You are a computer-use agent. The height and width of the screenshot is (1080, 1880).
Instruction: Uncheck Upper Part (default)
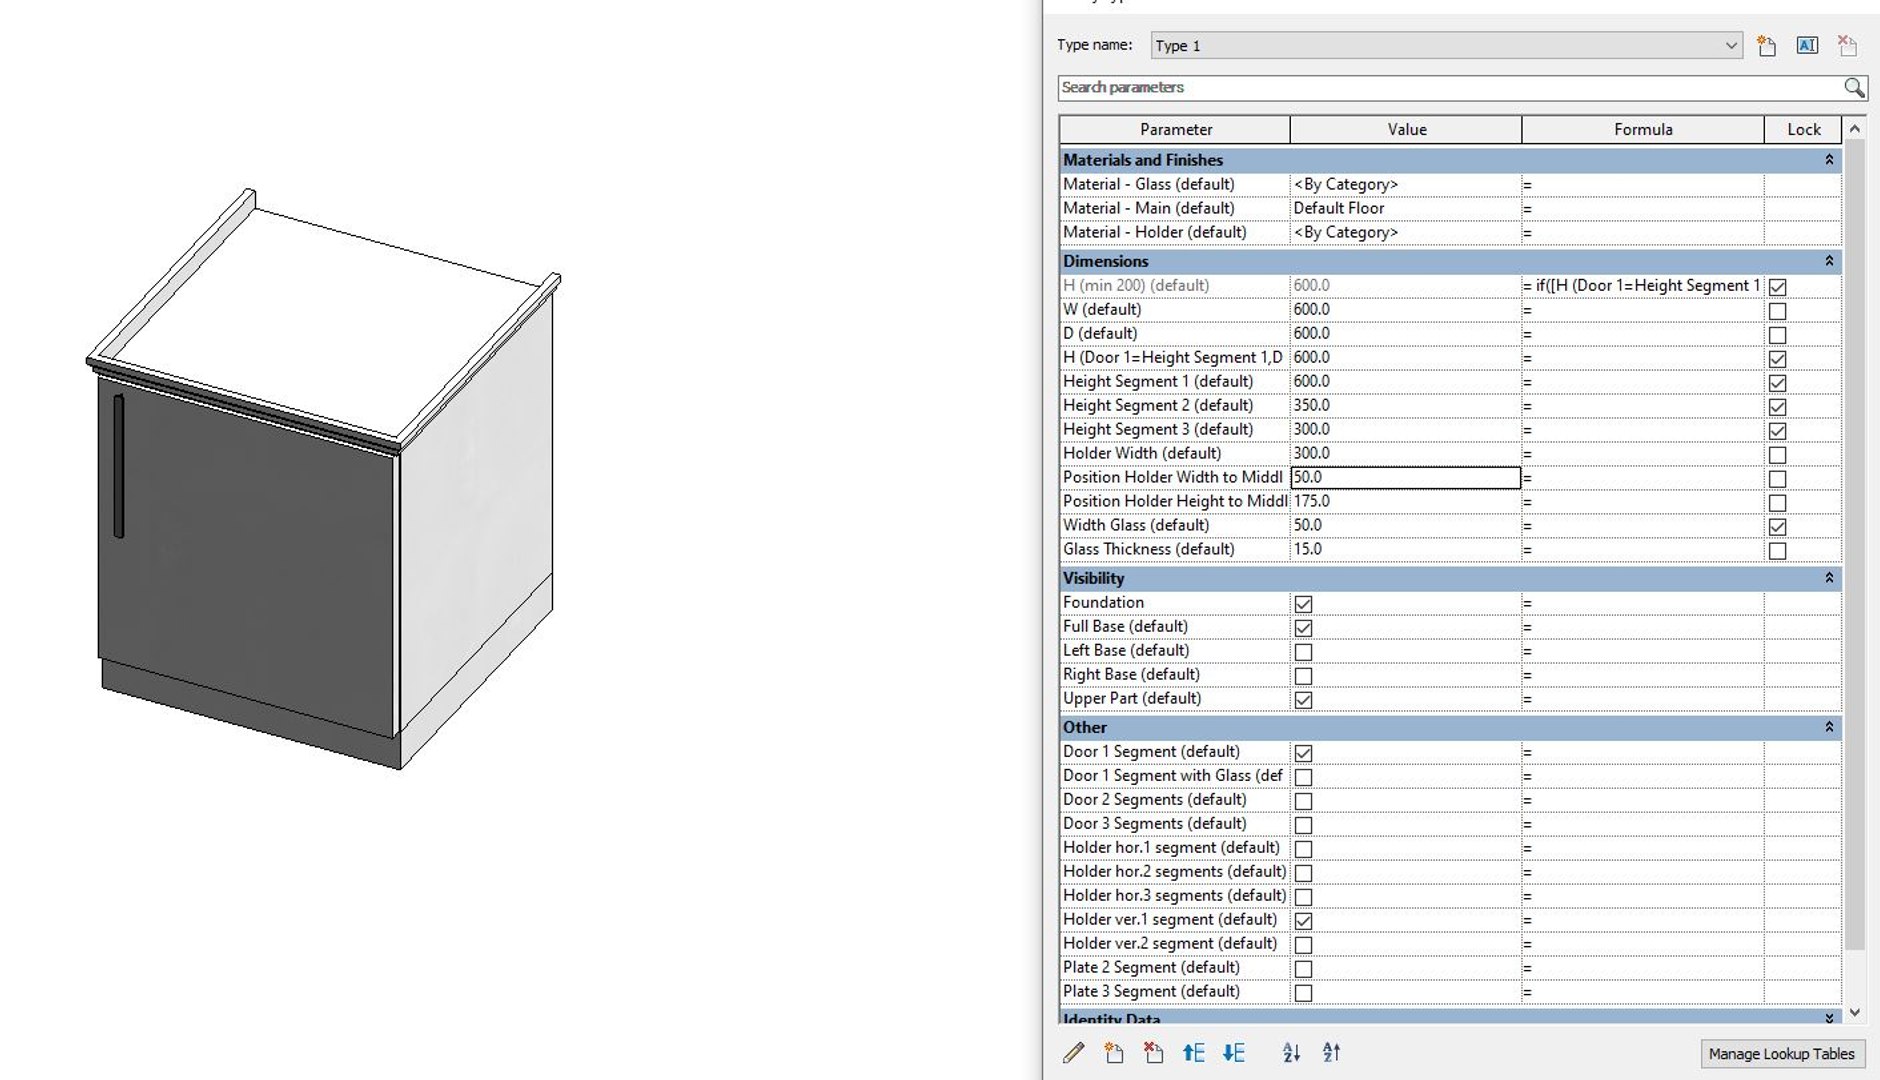pos(1303,699)
